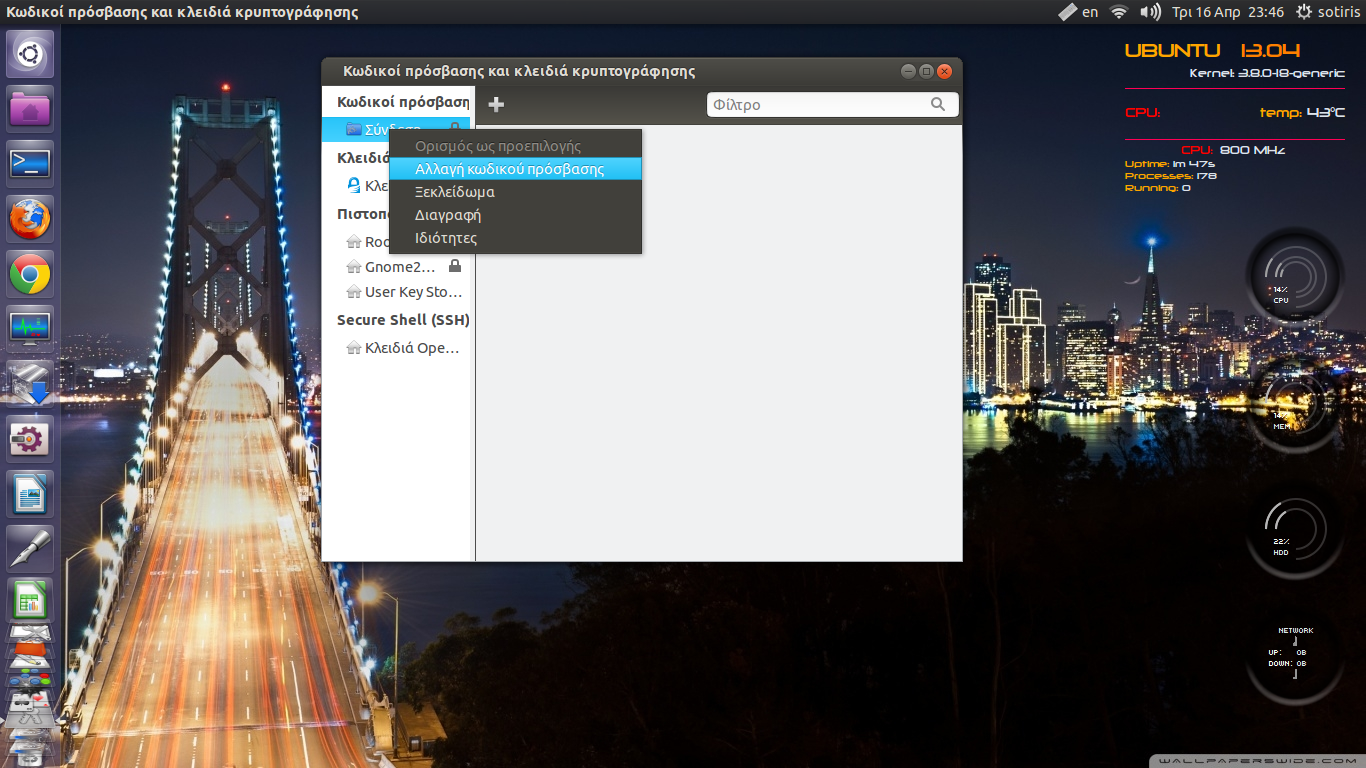Click the padlock next to Gnome2 keystore

click(455, 266)
